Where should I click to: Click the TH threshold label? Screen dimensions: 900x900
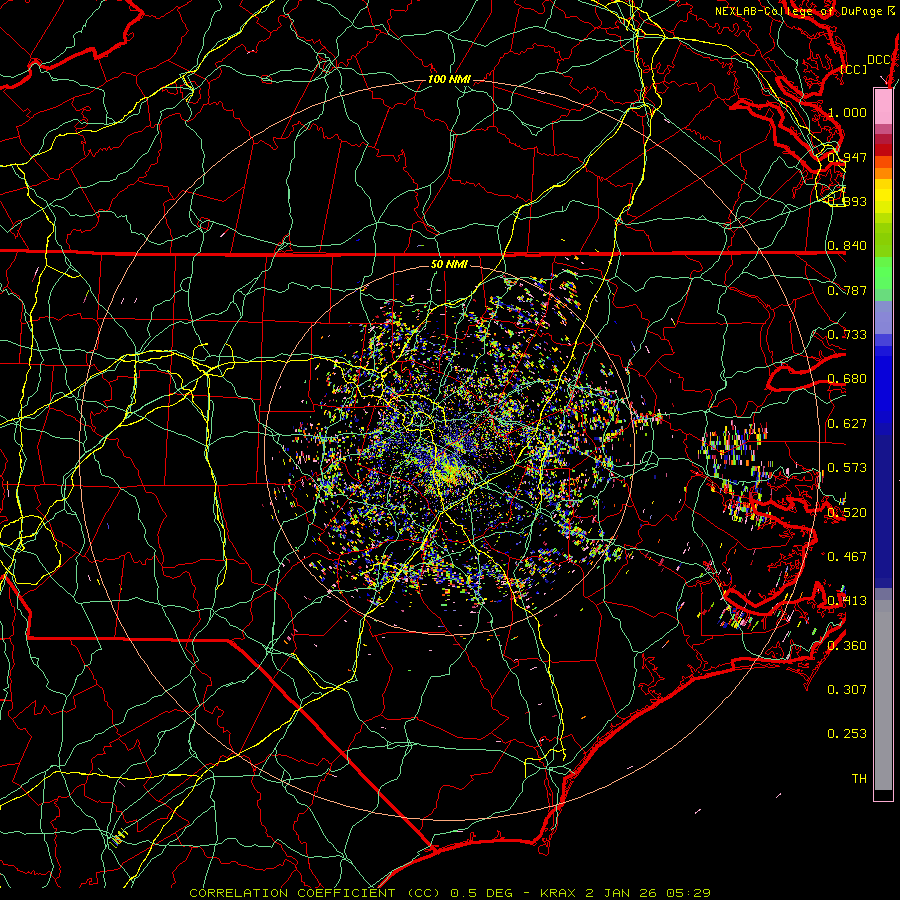pos(859,779)
